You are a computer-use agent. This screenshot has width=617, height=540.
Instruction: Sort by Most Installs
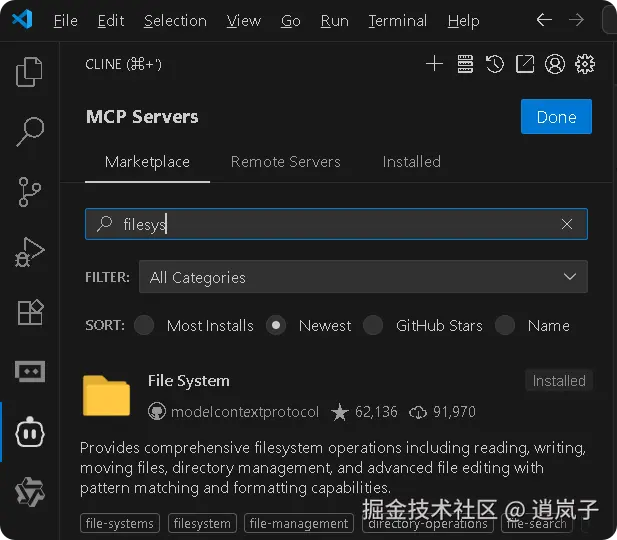[x=144, y=325]
